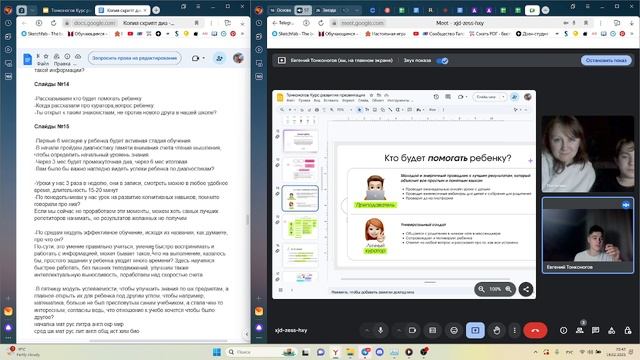
Task: Switch to the Тонконогов Курс browser tab
Action: pyautogui.click(x=67, y=10)
